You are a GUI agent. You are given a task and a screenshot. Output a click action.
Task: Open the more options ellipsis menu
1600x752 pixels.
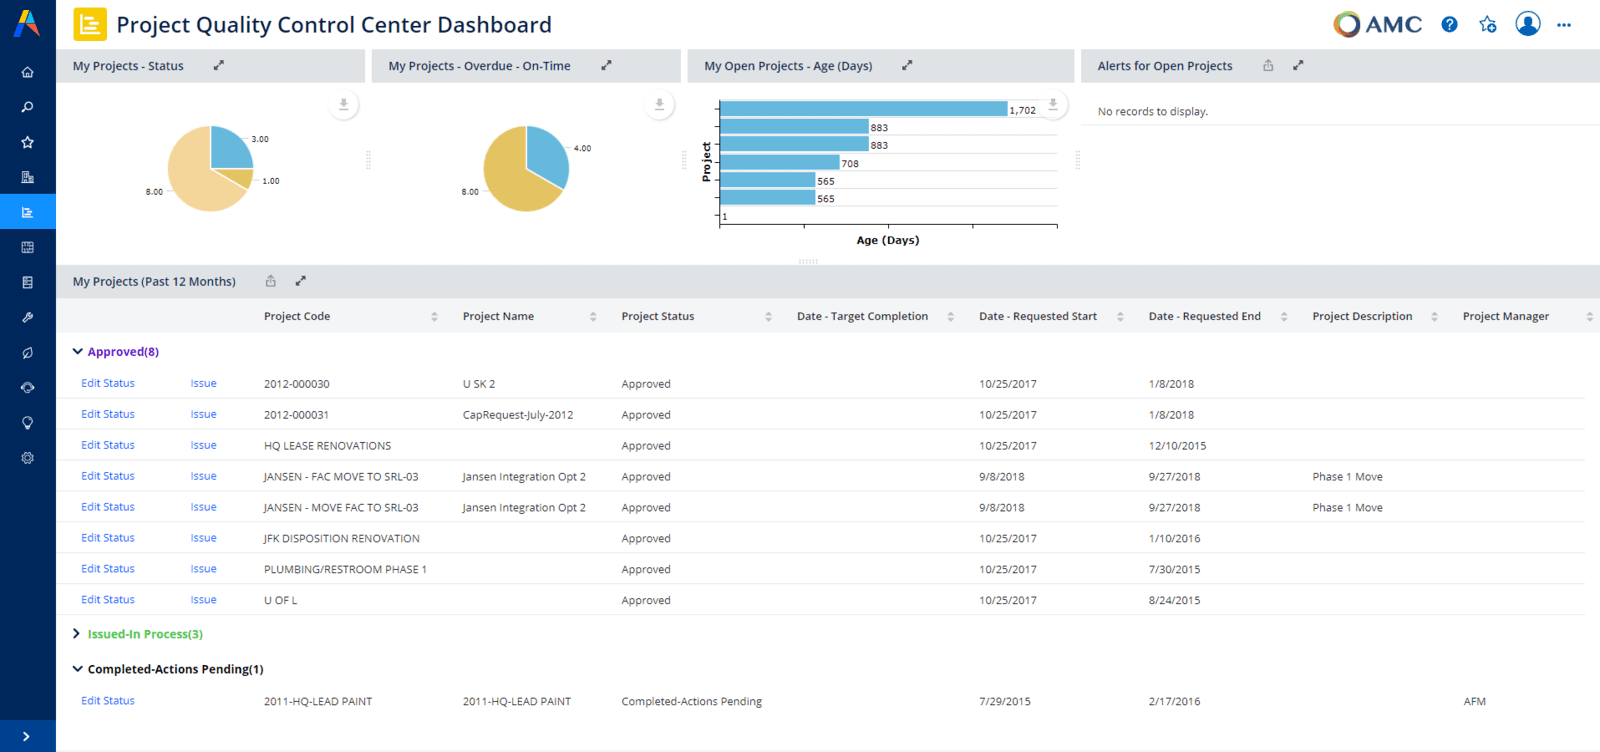click(x=1564, y=25)
